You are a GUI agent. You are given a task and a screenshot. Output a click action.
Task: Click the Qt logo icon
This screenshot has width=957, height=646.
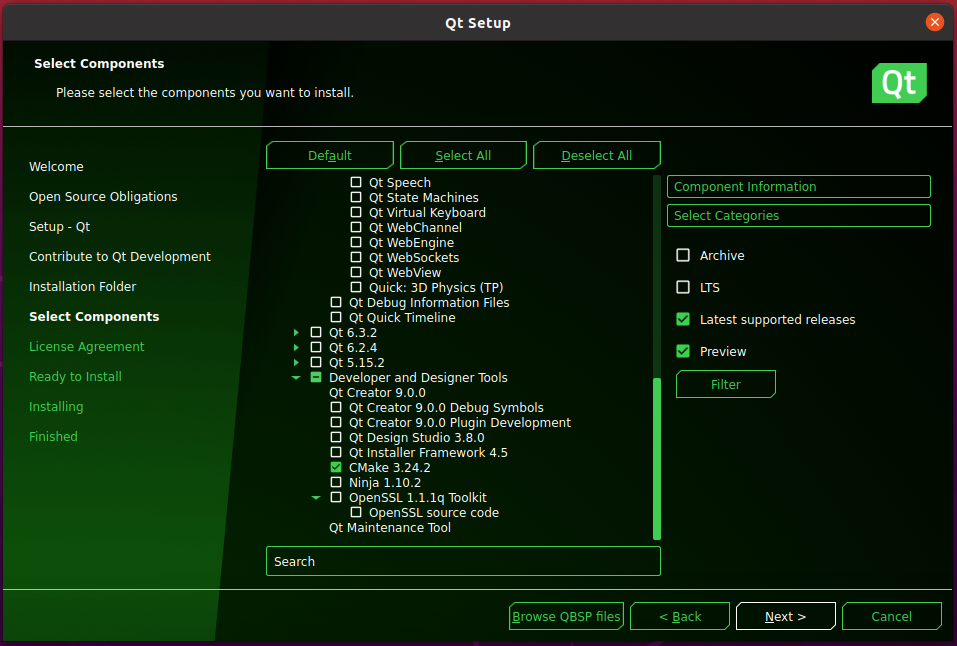[899, 83]
